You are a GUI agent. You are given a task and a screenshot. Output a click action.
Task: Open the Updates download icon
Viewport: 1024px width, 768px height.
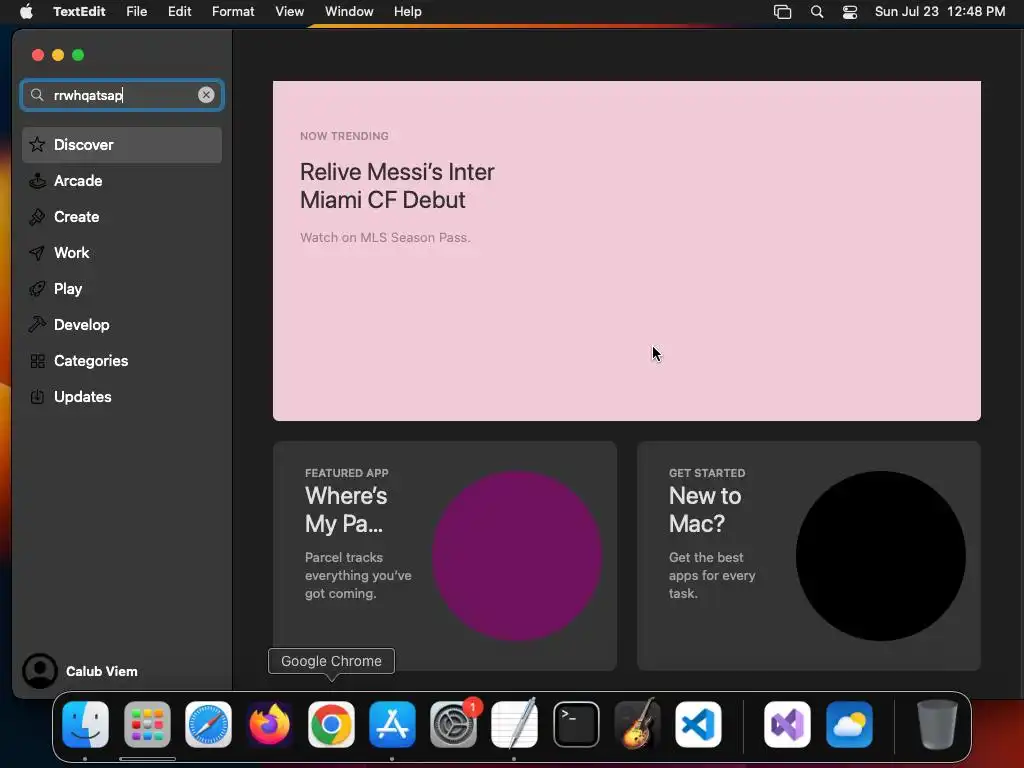pyautogui.click(x=37, y=396)
